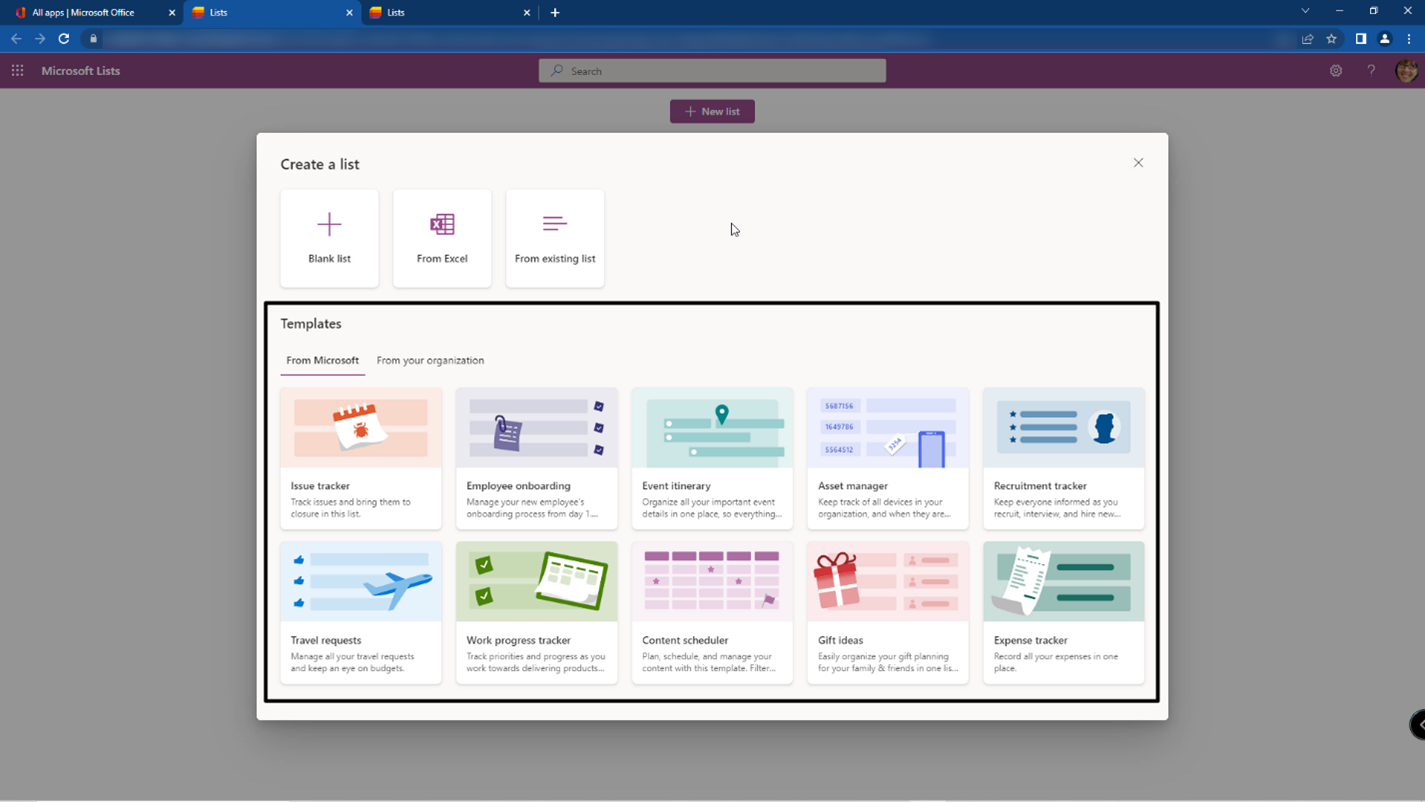Select the Content scheduler template thumbnail

point(712,582)
